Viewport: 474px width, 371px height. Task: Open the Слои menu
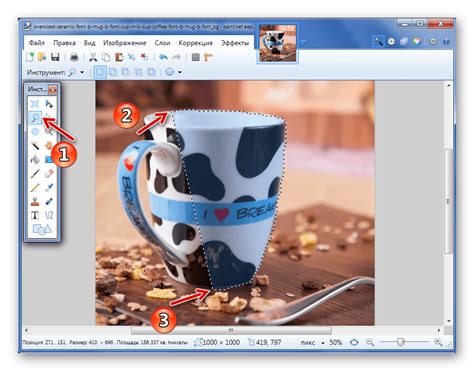point(162,43)
